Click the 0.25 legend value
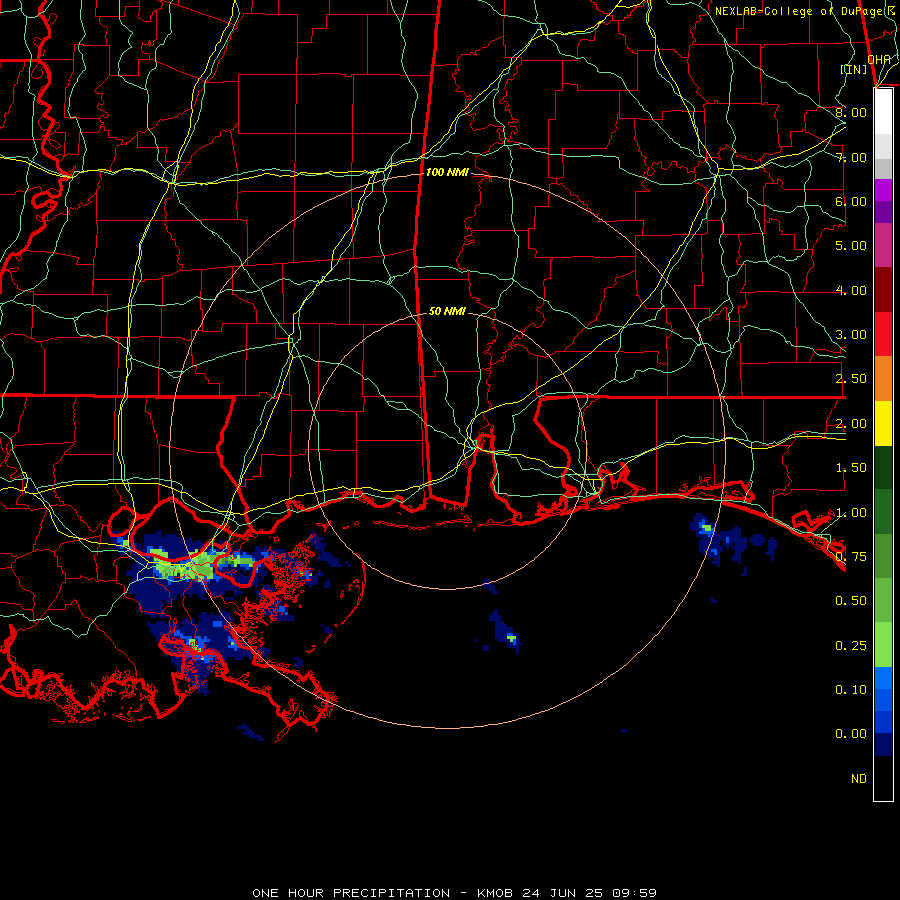900x900 pixels. coord(851,646)
